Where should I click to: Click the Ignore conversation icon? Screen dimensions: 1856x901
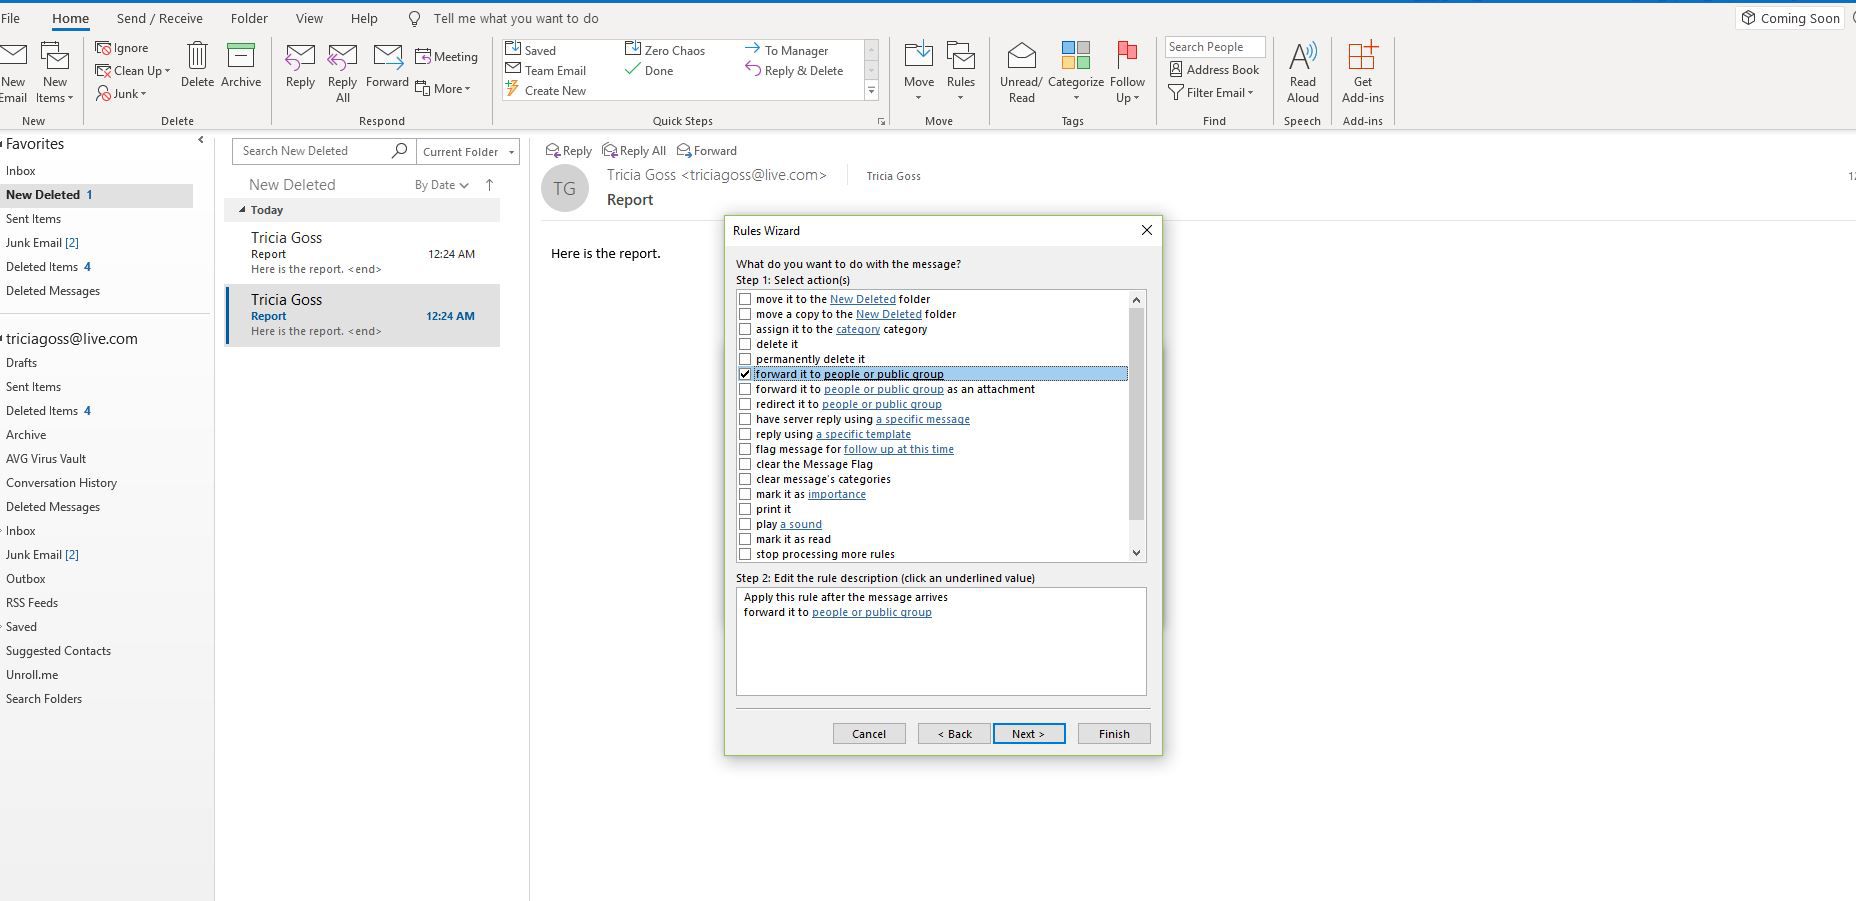click(103, 48)
